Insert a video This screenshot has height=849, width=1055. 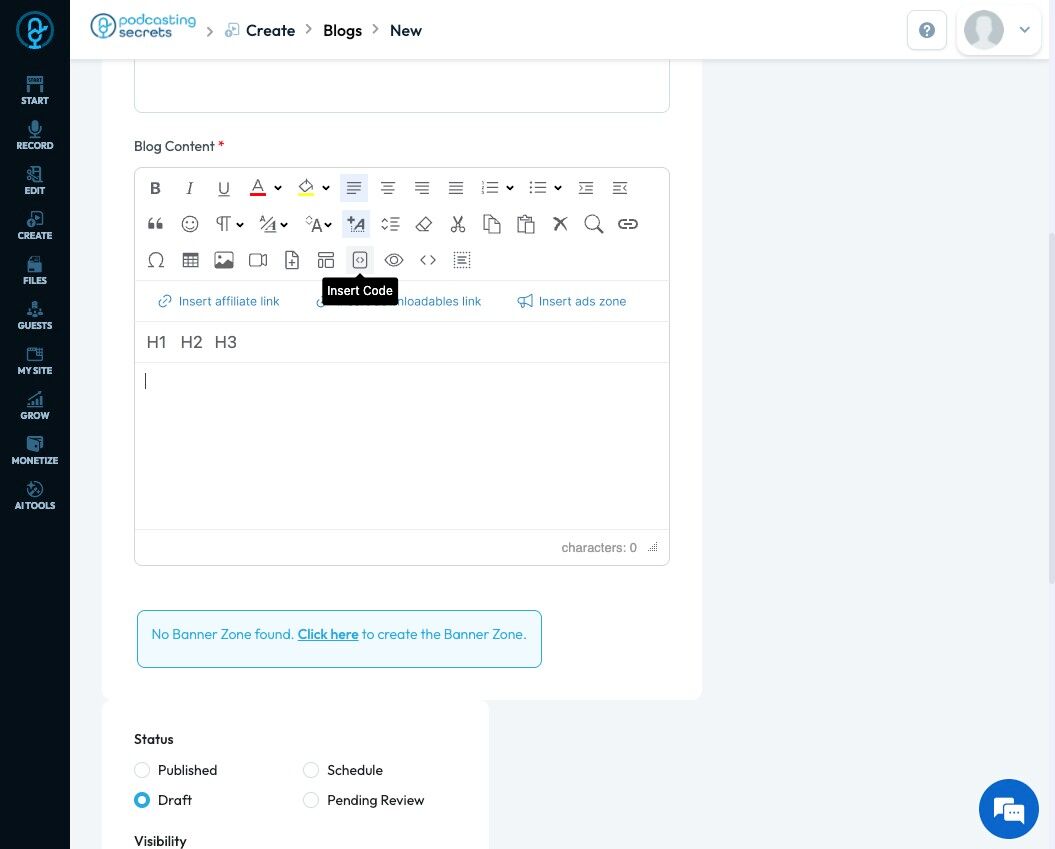tap(258, 260)
